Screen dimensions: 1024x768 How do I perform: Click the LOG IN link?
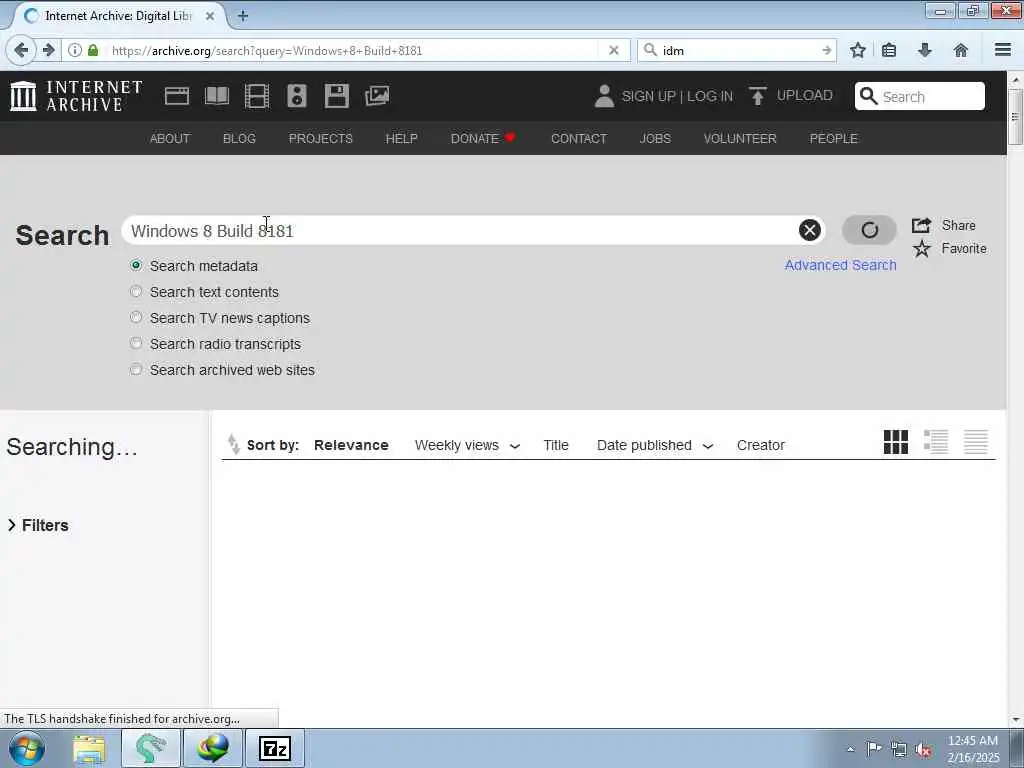pyautogui.click(x=710, y=96)
